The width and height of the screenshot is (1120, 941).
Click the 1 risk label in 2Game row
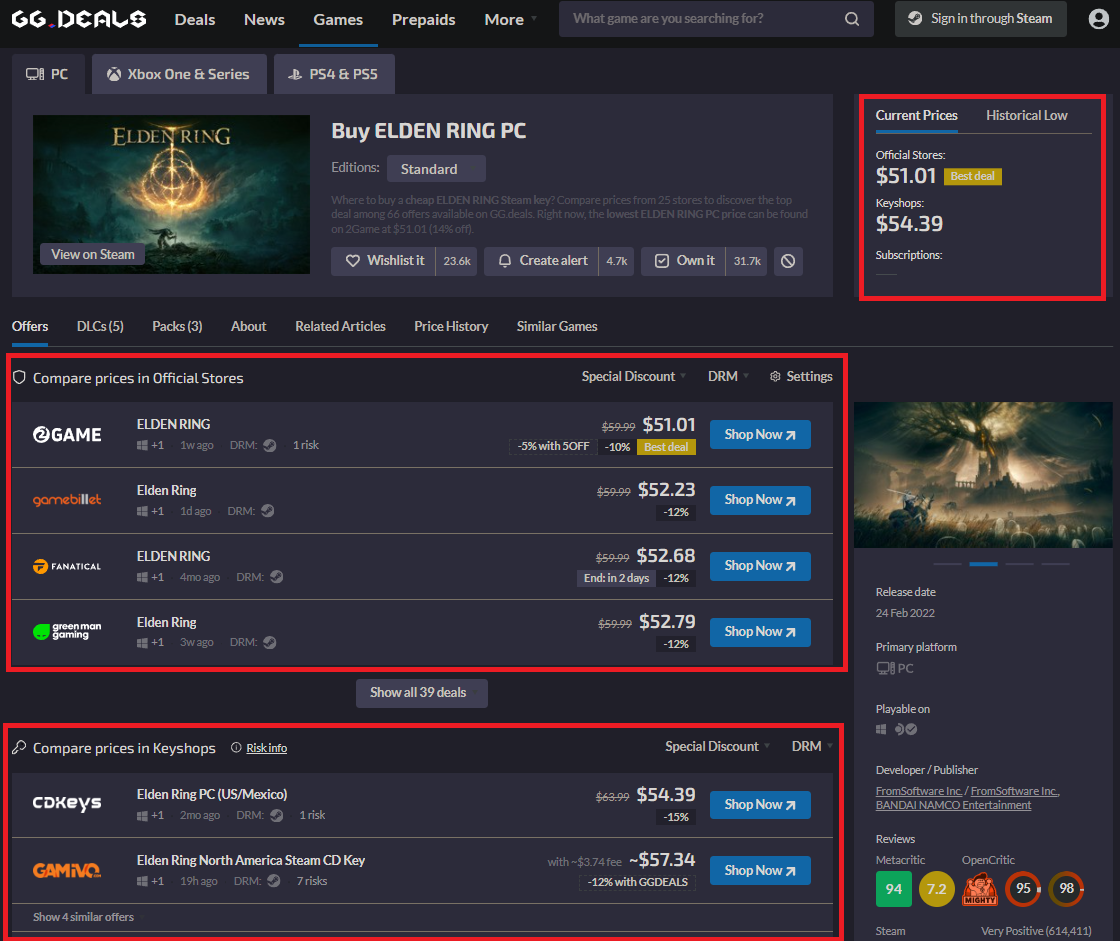pos(306,445)
